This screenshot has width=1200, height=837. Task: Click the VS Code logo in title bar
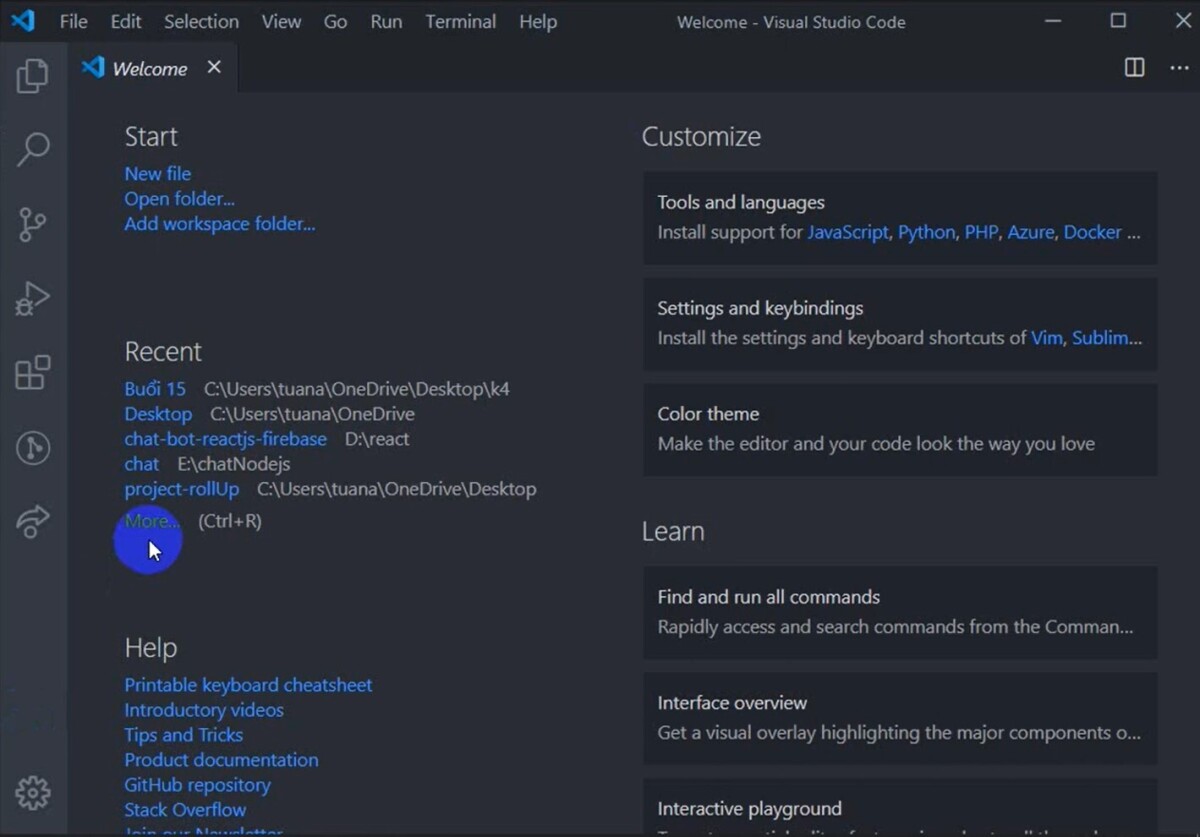[x=22, y=21]
